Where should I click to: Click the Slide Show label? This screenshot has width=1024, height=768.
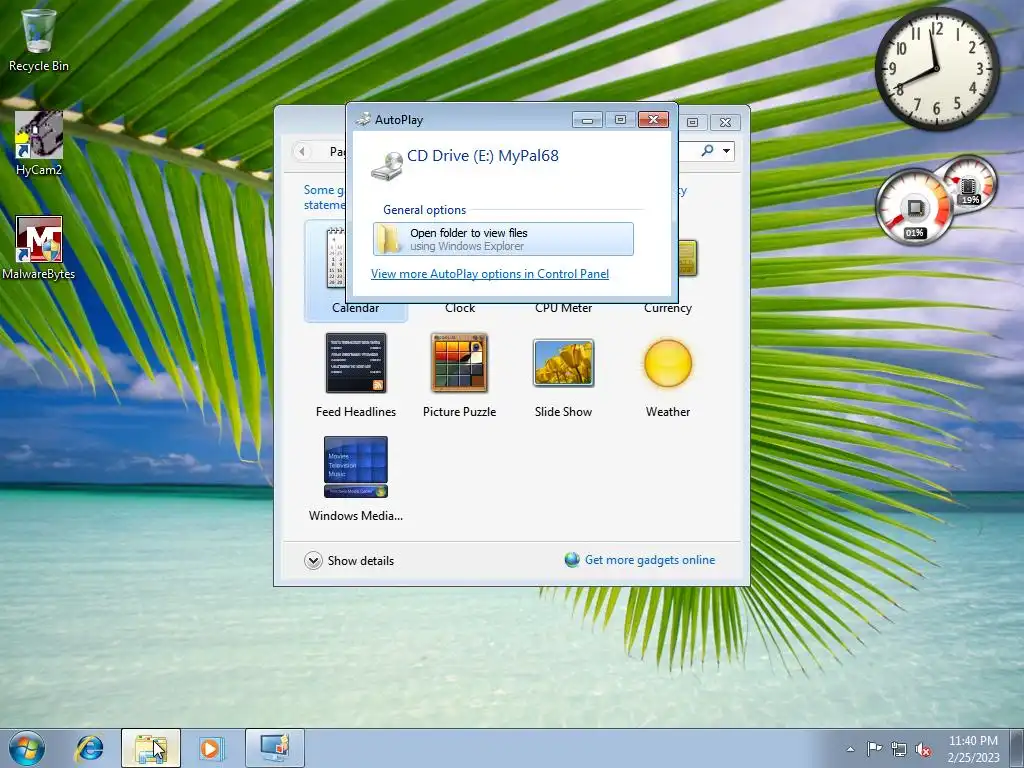click(564, 411)
